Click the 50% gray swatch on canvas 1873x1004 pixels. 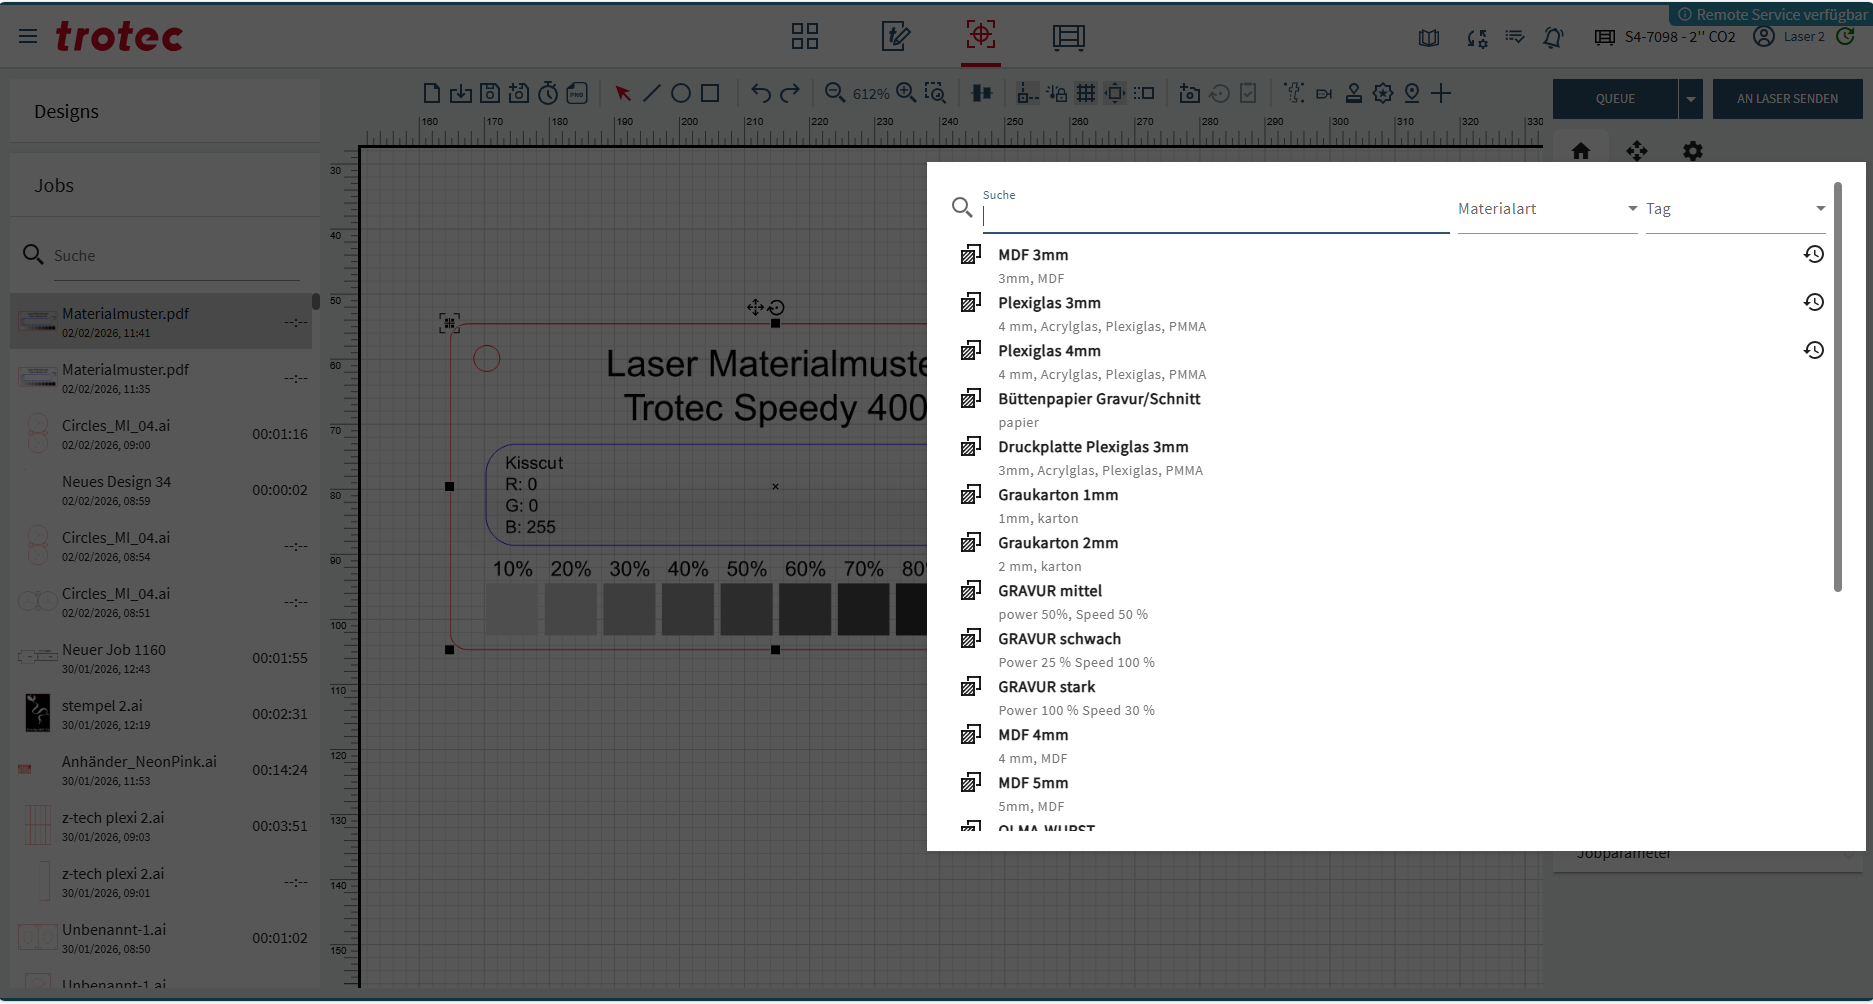point(746,610)
